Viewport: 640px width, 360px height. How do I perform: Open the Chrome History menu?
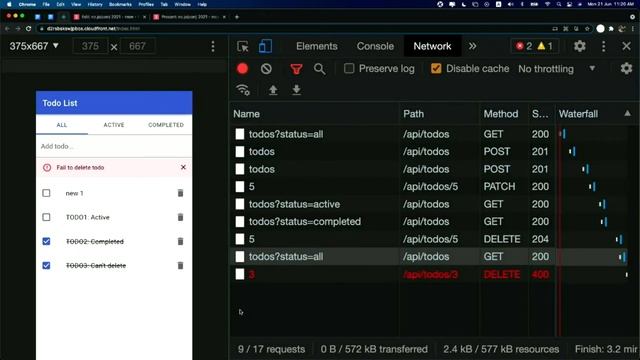pyautogui.click(x=95, y=4)
